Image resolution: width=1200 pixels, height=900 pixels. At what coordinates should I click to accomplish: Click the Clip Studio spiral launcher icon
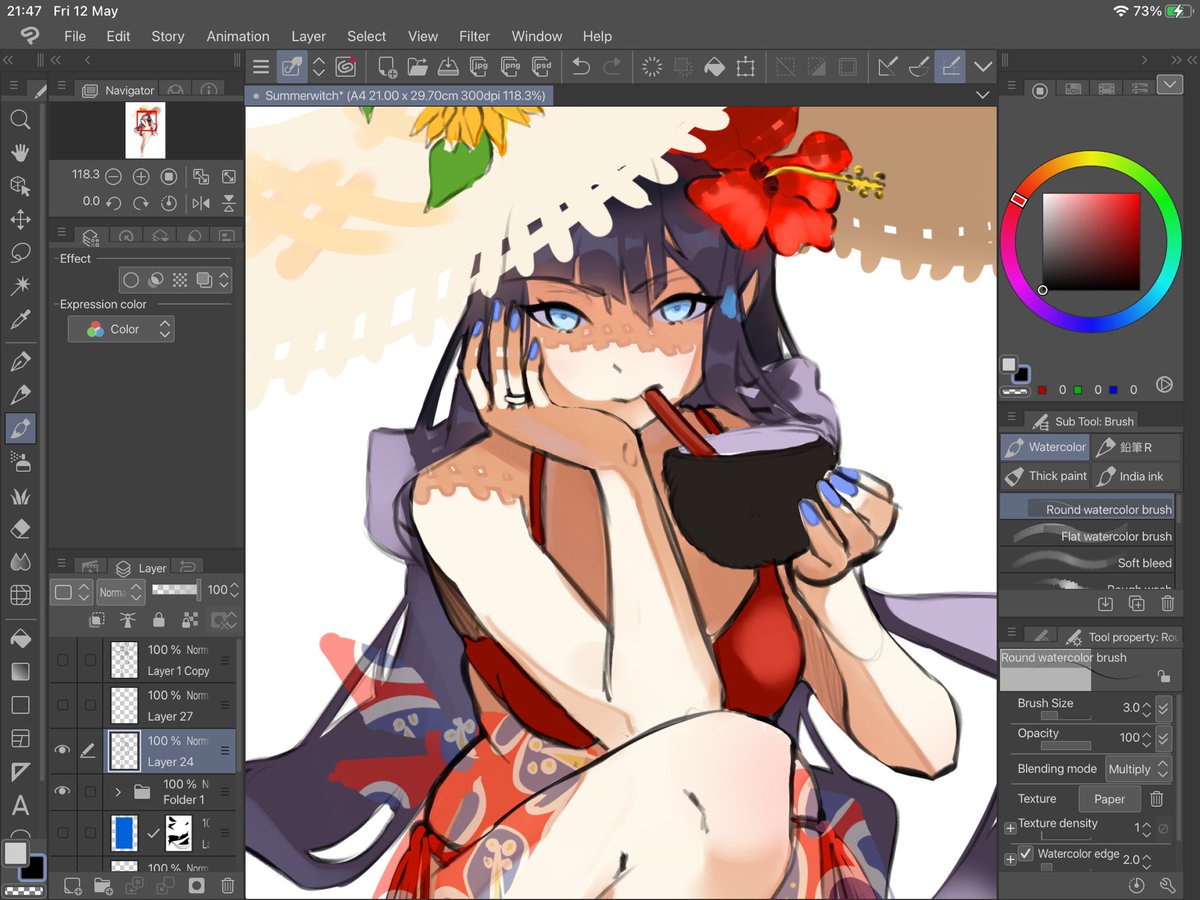(346, 67)
